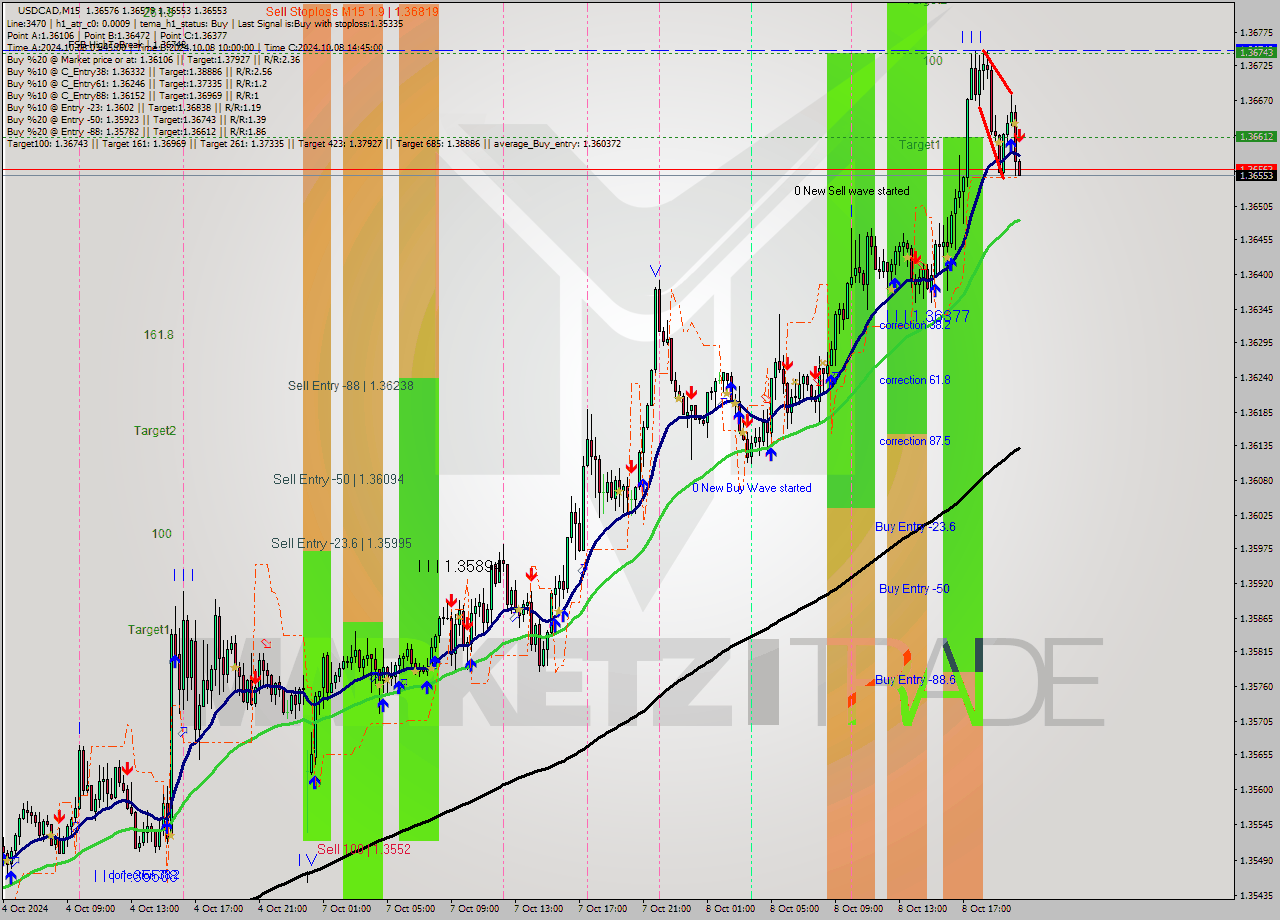Click the 'Buy %10 @ C_Entry88' row

point(133,95)
